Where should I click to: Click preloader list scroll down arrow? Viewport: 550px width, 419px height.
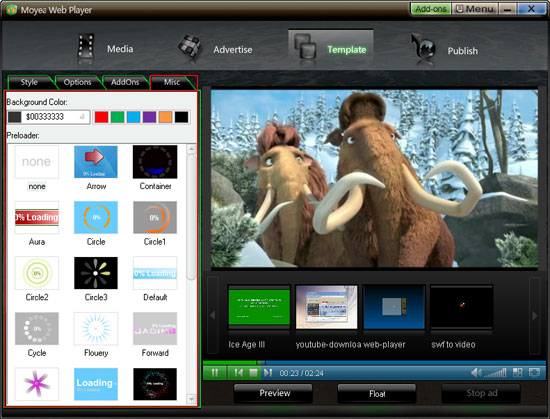[x=192, y=399]
